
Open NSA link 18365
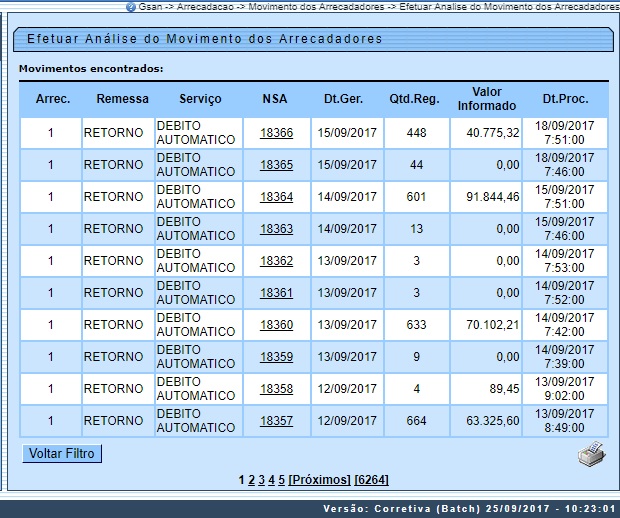tap(276, 165)
